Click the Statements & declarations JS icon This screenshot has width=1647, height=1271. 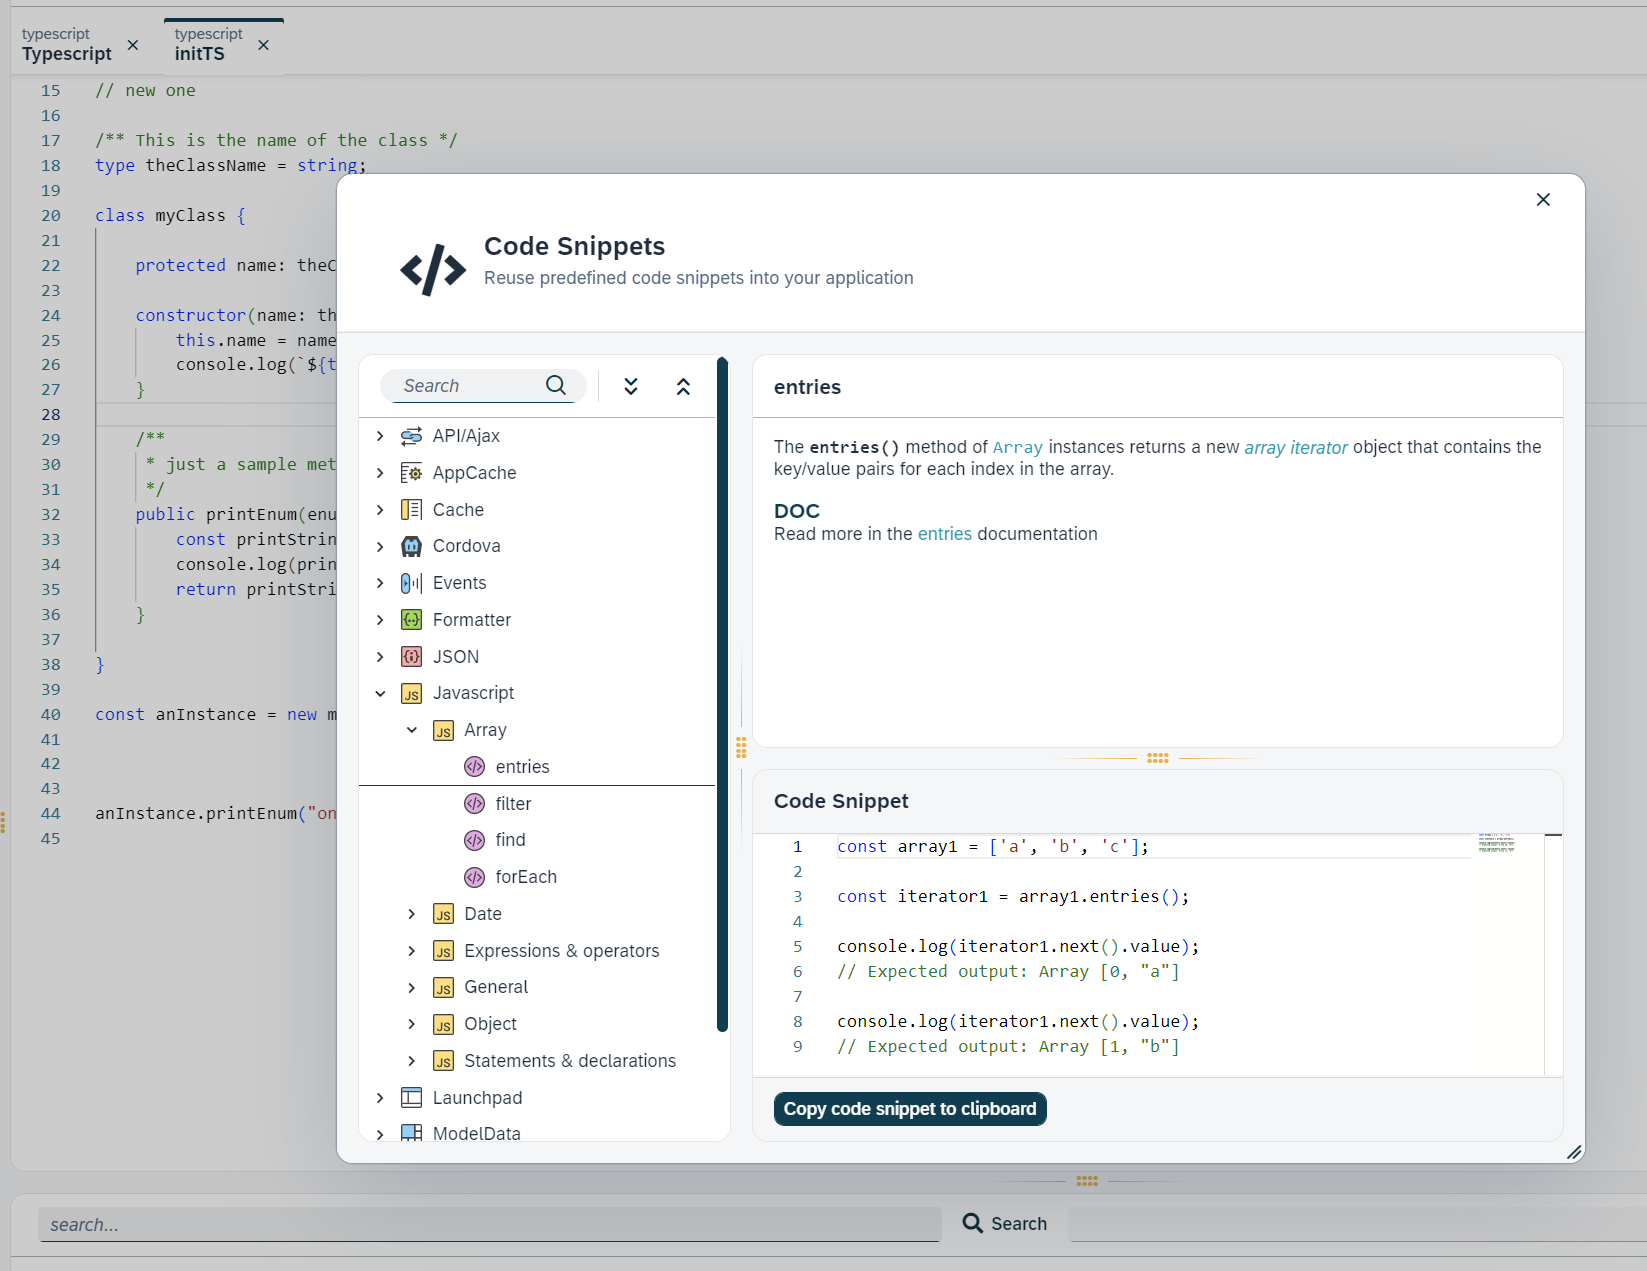443,1061
